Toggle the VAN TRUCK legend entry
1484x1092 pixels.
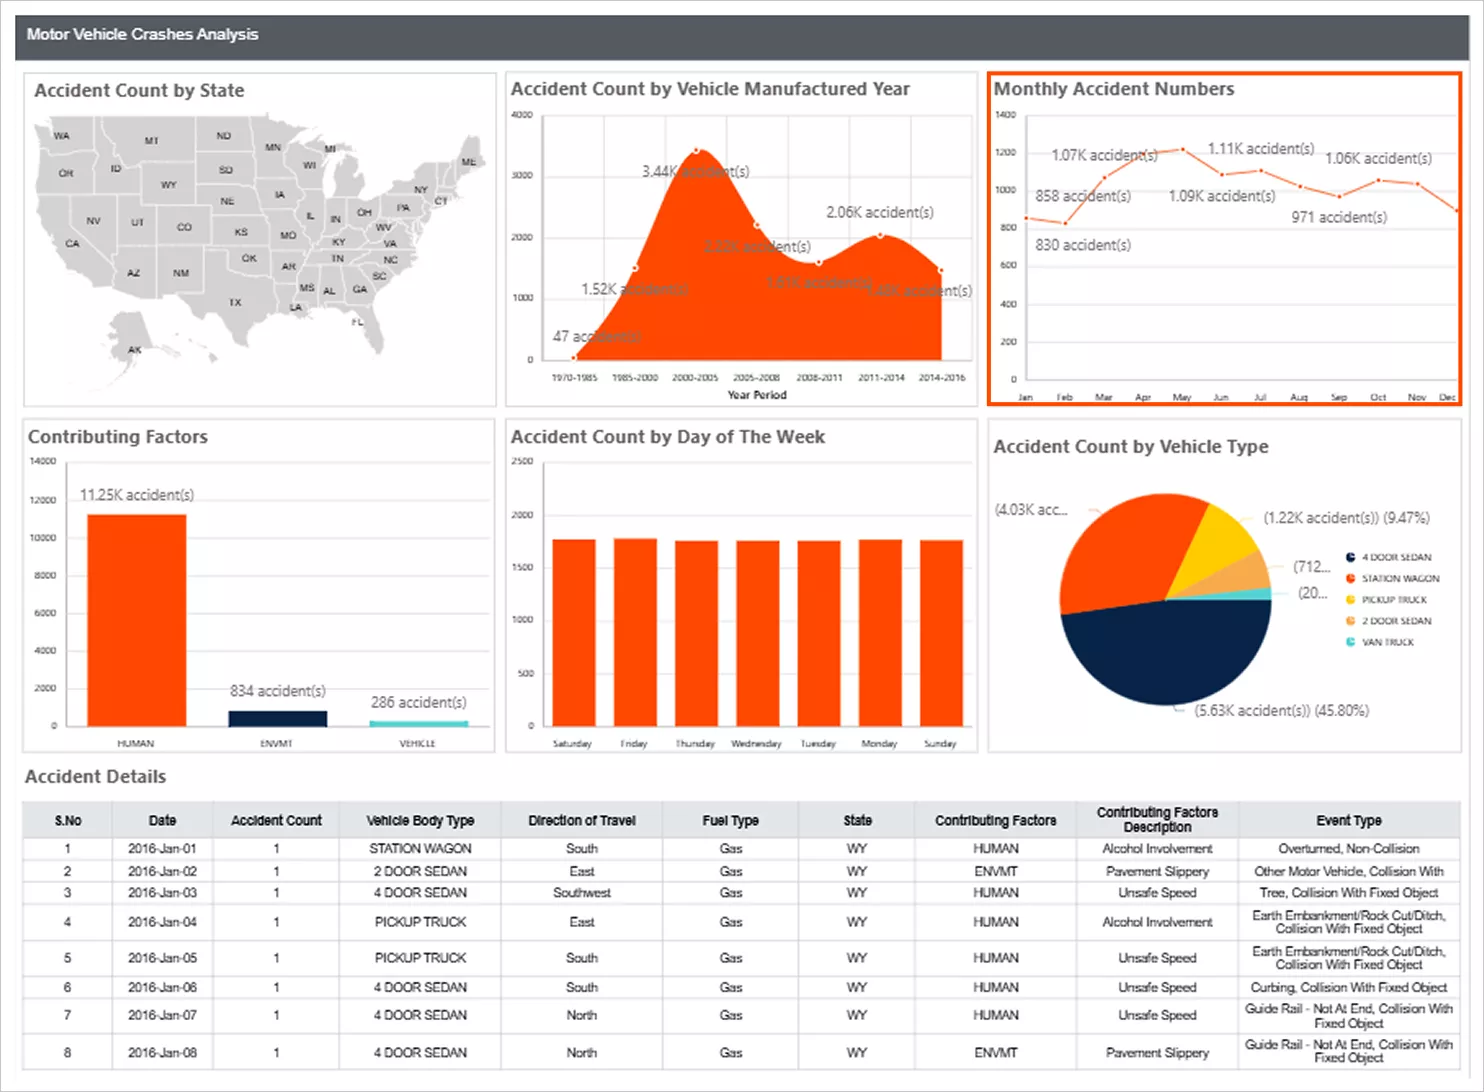point(1380,642)
